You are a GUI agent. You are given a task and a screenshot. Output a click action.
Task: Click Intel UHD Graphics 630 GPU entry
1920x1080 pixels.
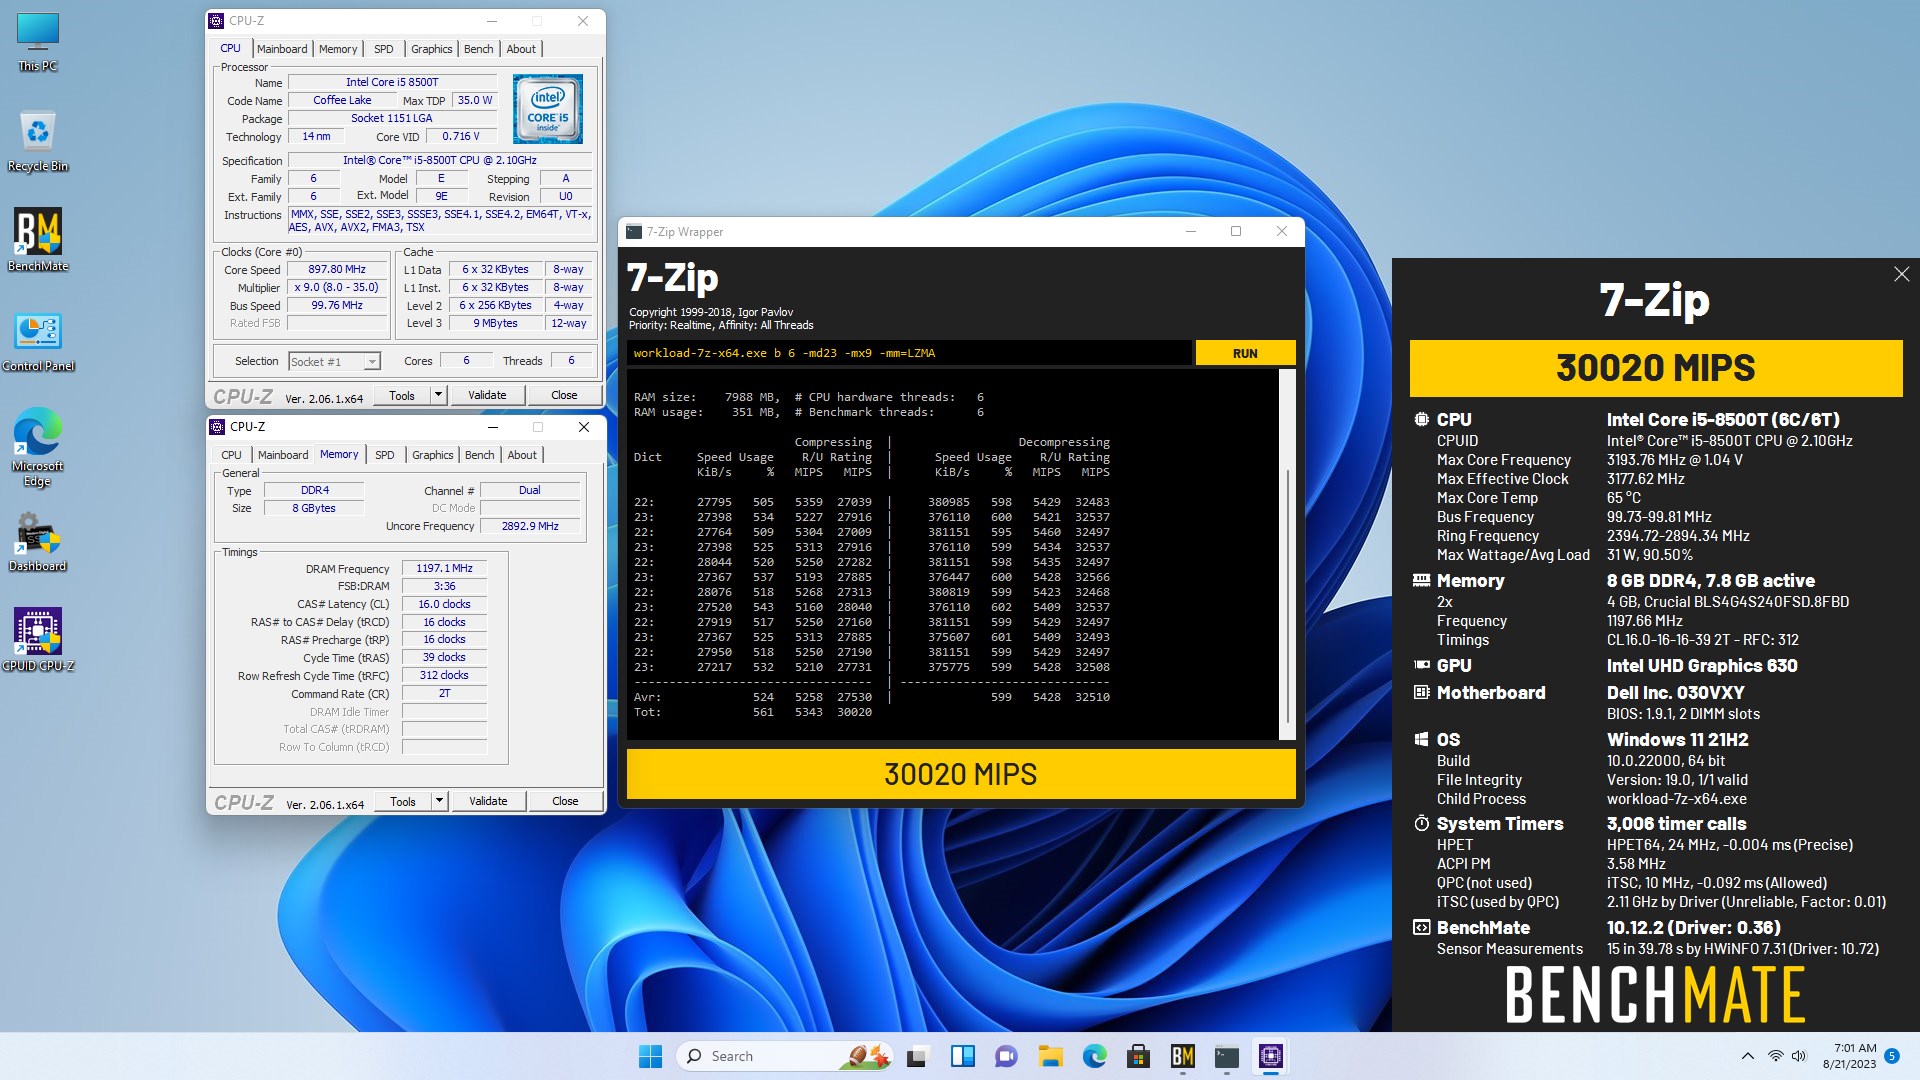(x=1702, y=666)
